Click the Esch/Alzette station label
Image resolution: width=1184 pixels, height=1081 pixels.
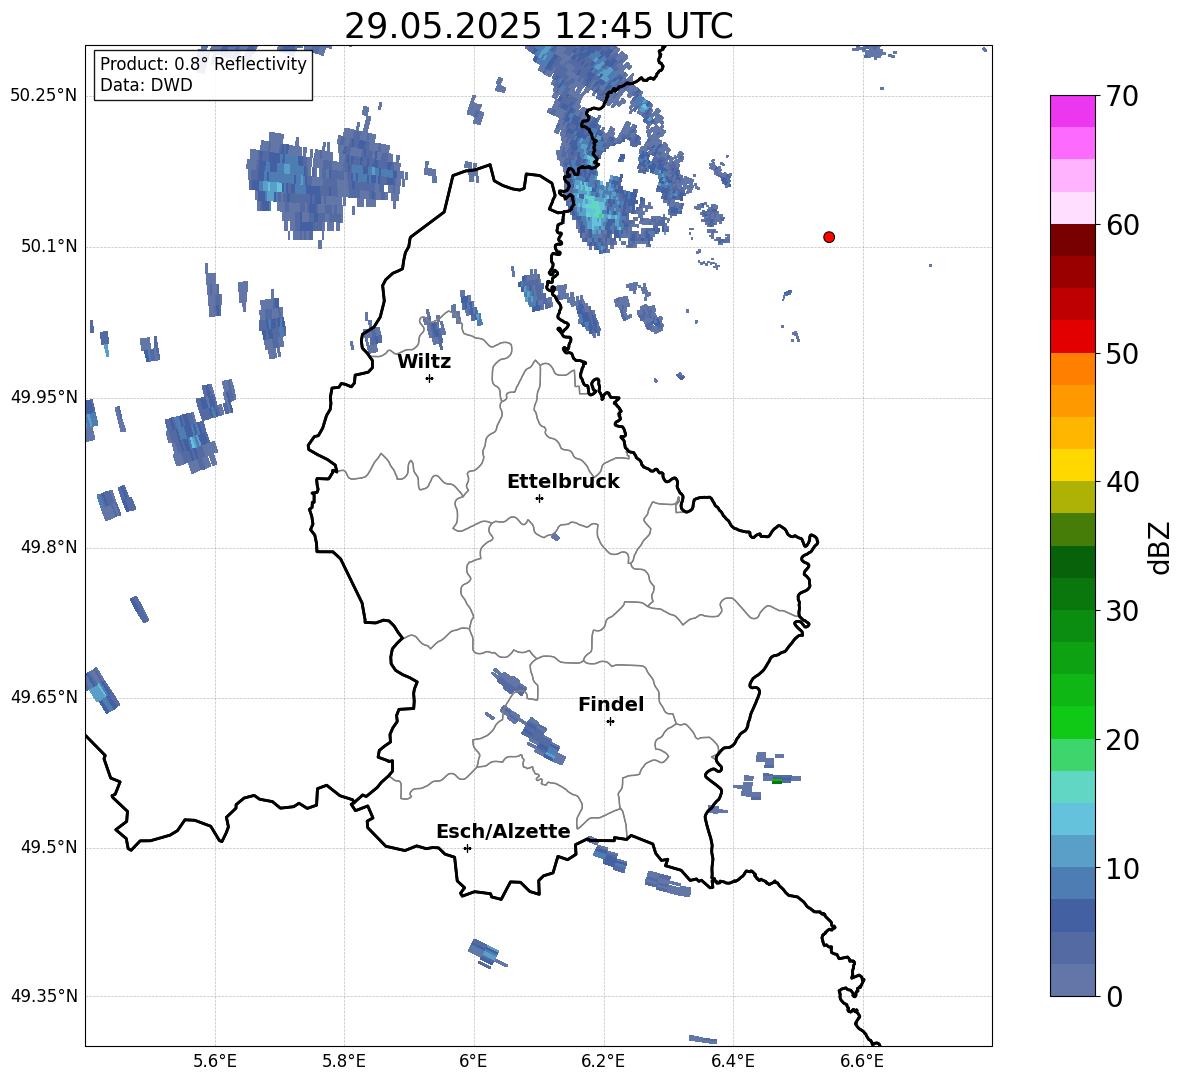503,831
